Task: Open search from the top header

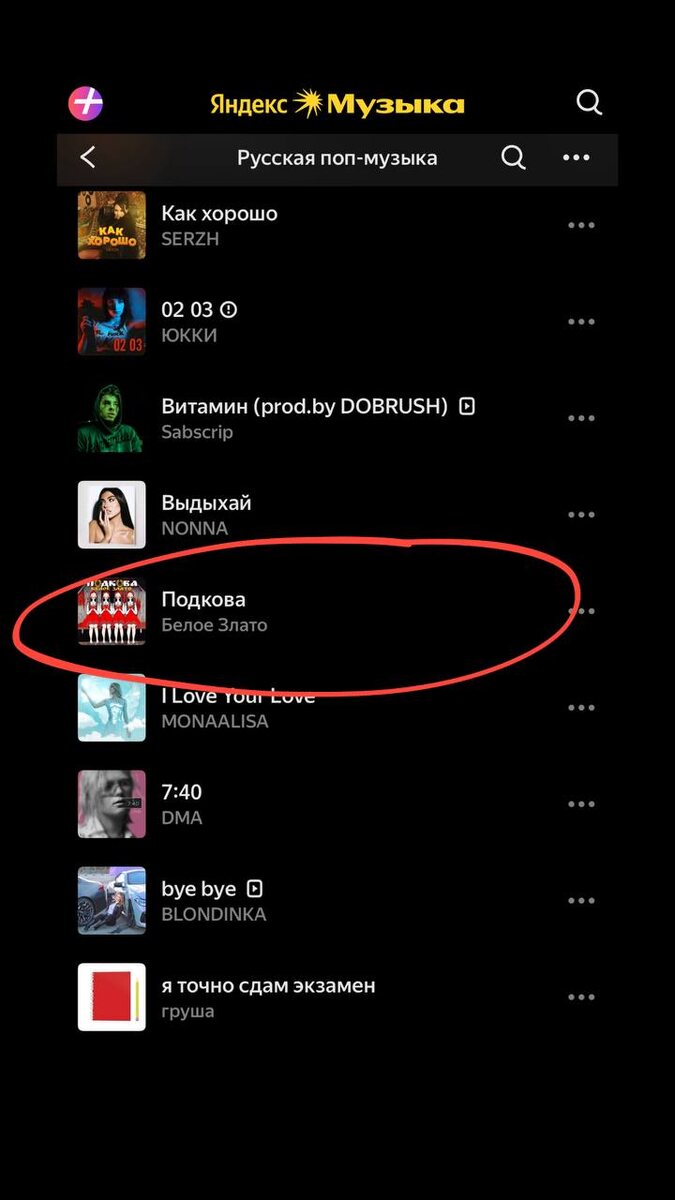Action: tap(590, 103)
